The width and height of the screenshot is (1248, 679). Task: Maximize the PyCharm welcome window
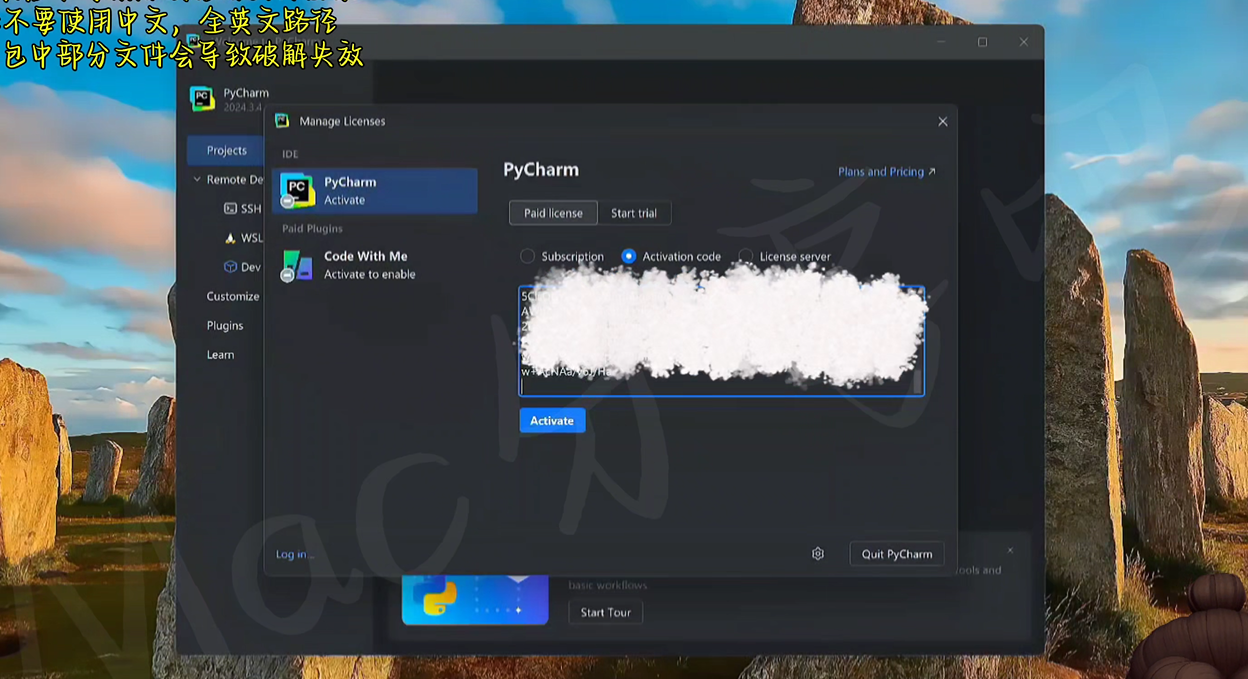point(982,42)
